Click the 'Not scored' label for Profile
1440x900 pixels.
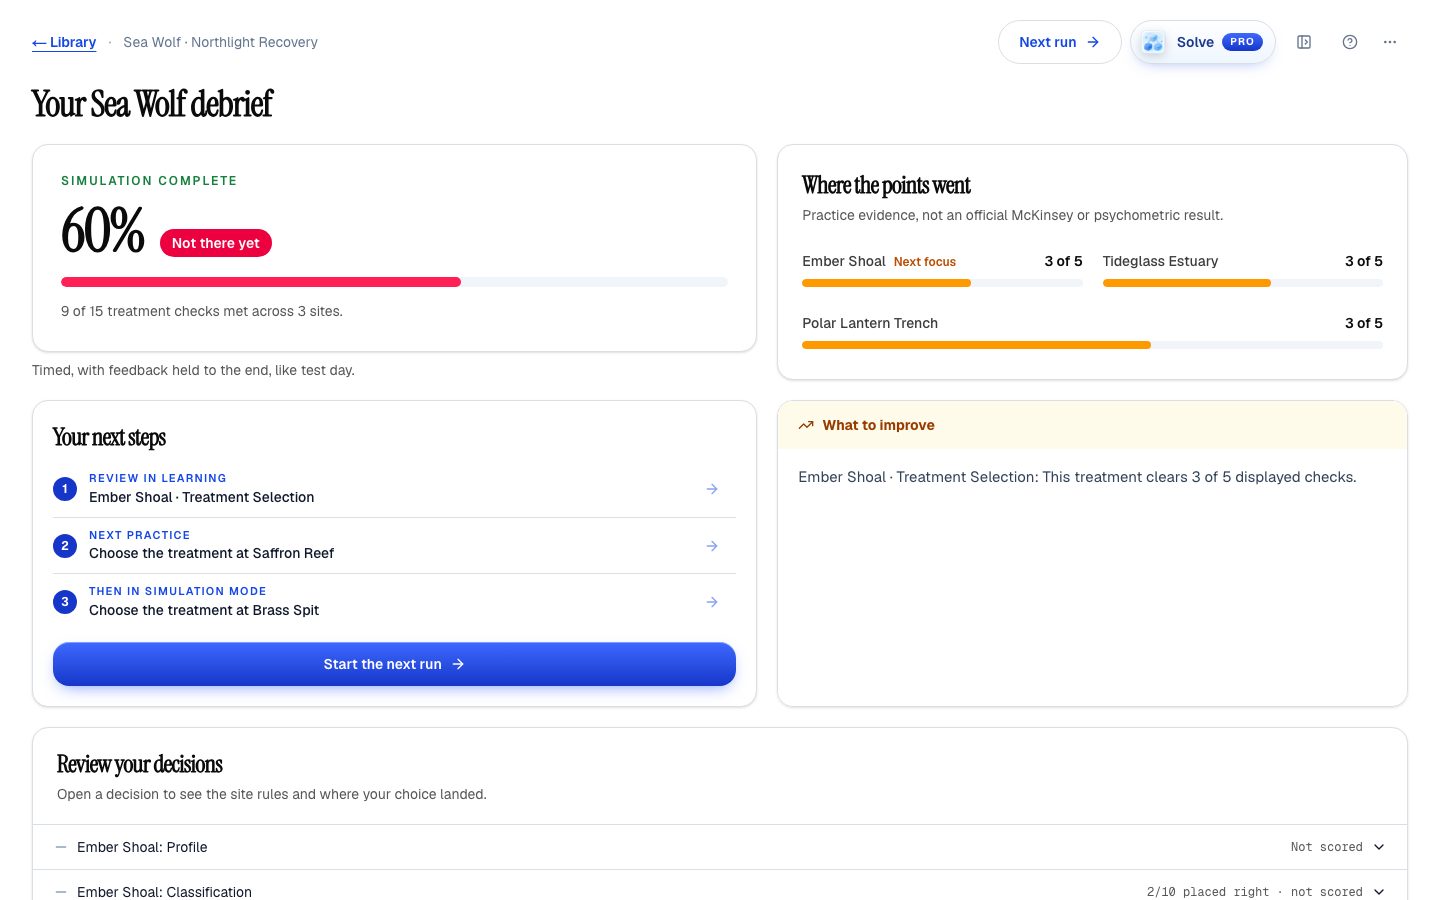click(1326, 847)
